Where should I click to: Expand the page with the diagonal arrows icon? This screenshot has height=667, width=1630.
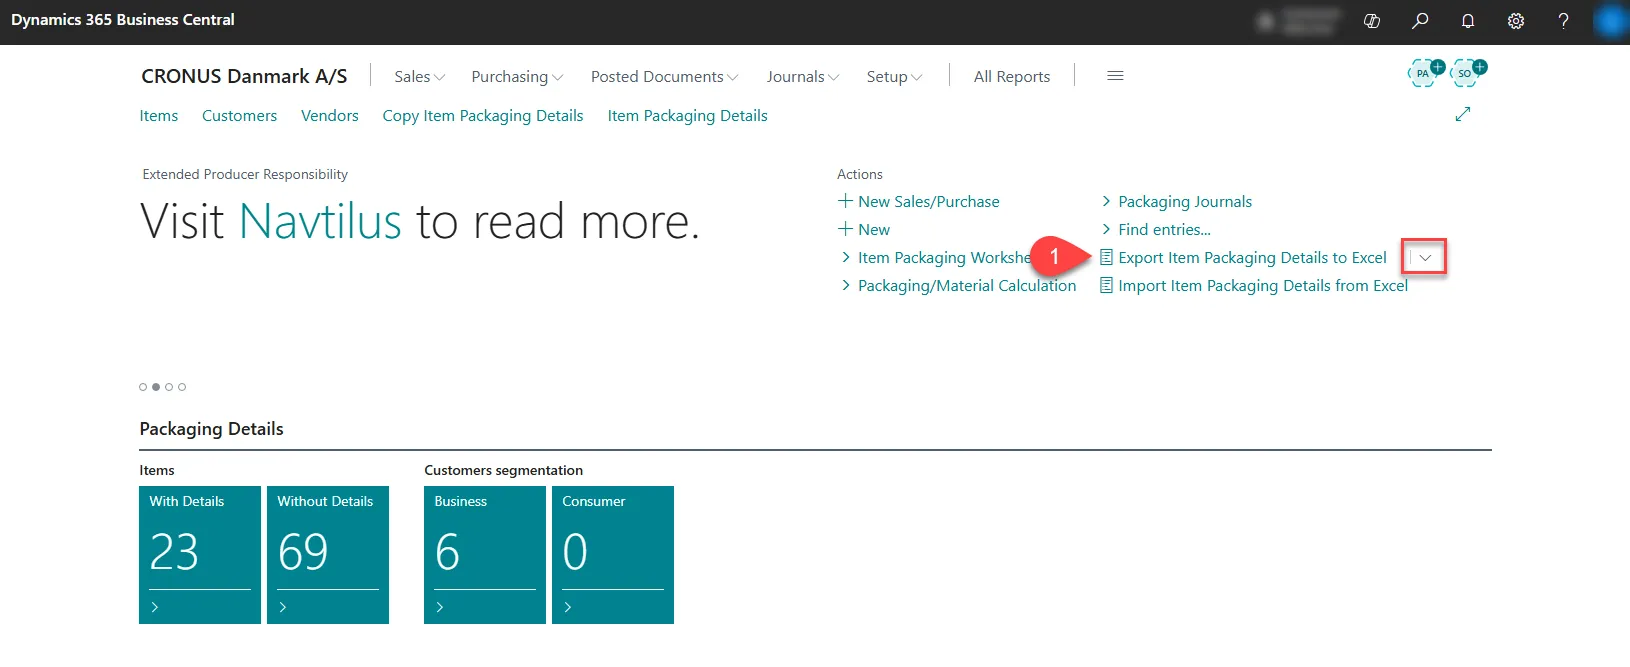(1463, 114)
